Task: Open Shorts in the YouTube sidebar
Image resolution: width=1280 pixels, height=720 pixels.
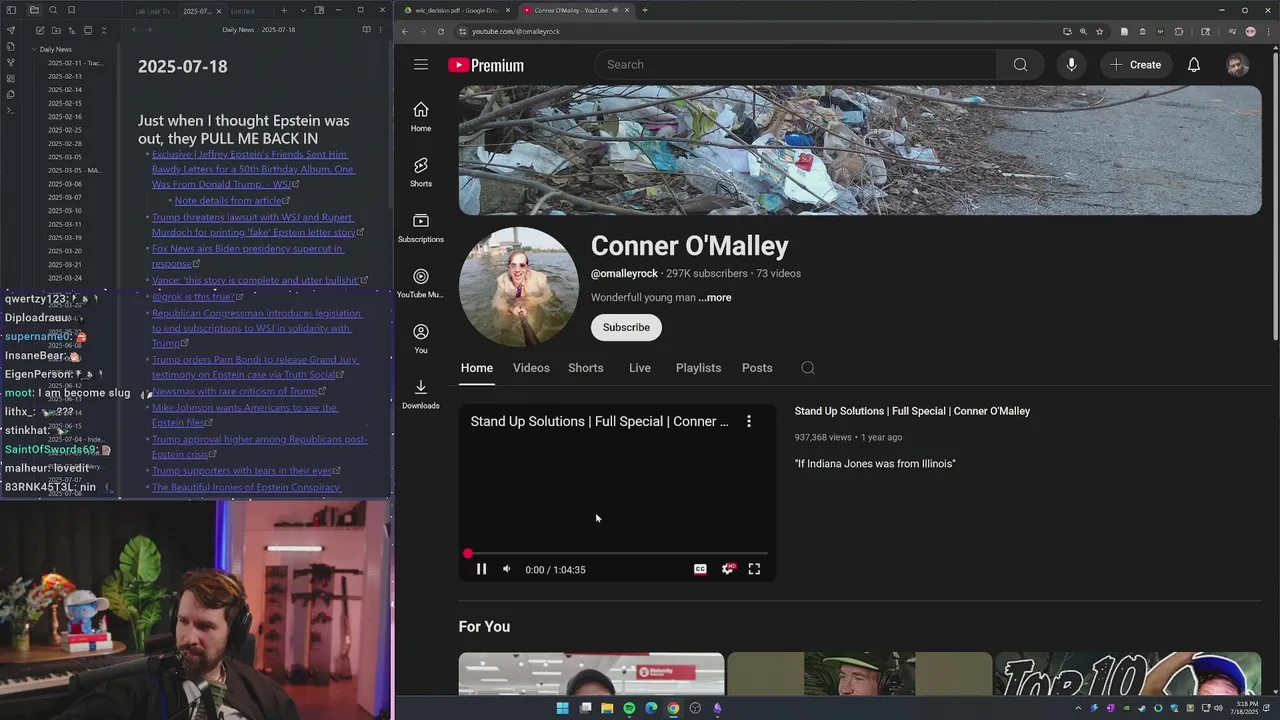Action: pos(421,172)
